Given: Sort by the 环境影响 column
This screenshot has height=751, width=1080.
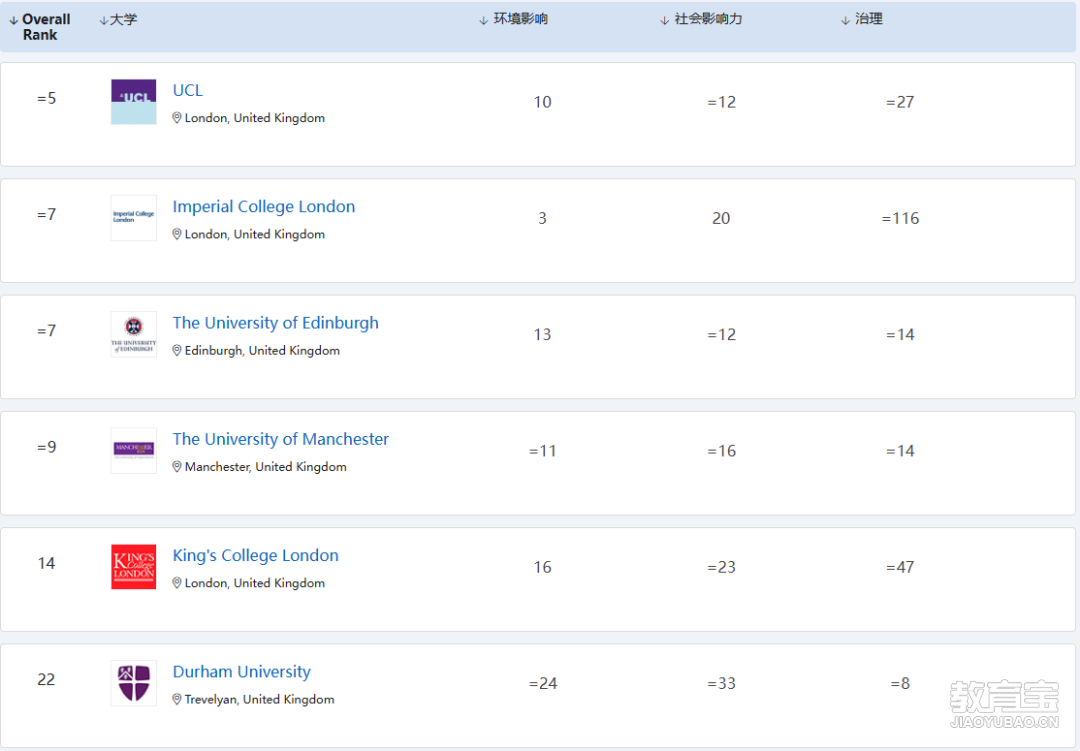Looking at the screenshot, I should (x=514, y=19).
